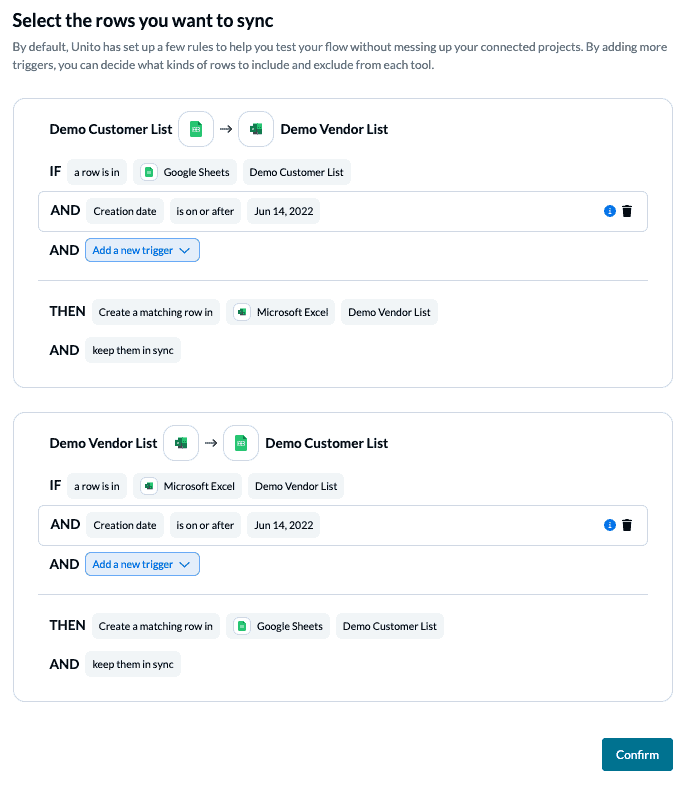Click Google Sheets icon beside bottom Demo Customer List heading

(241, 443)
